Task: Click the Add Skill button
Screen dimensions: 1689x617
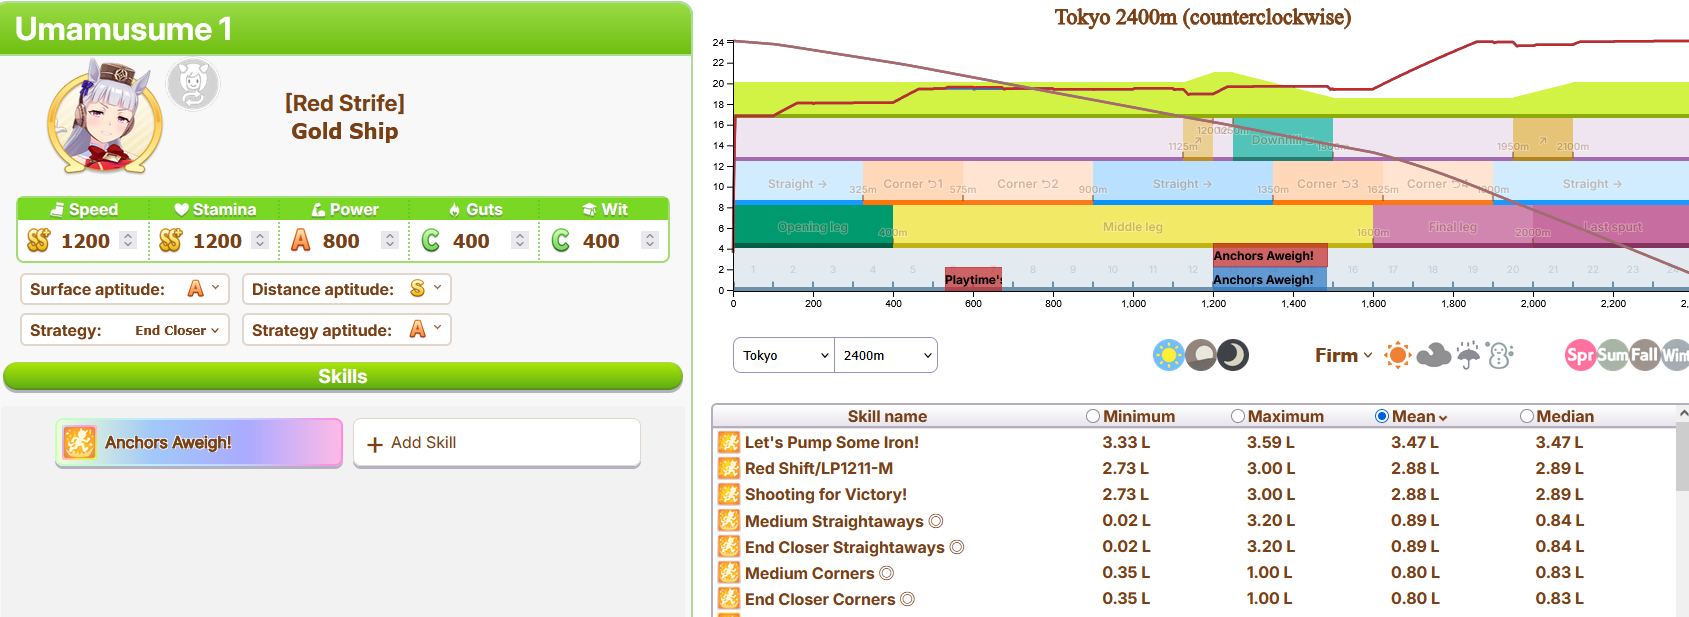Action: tap(497, 443)
